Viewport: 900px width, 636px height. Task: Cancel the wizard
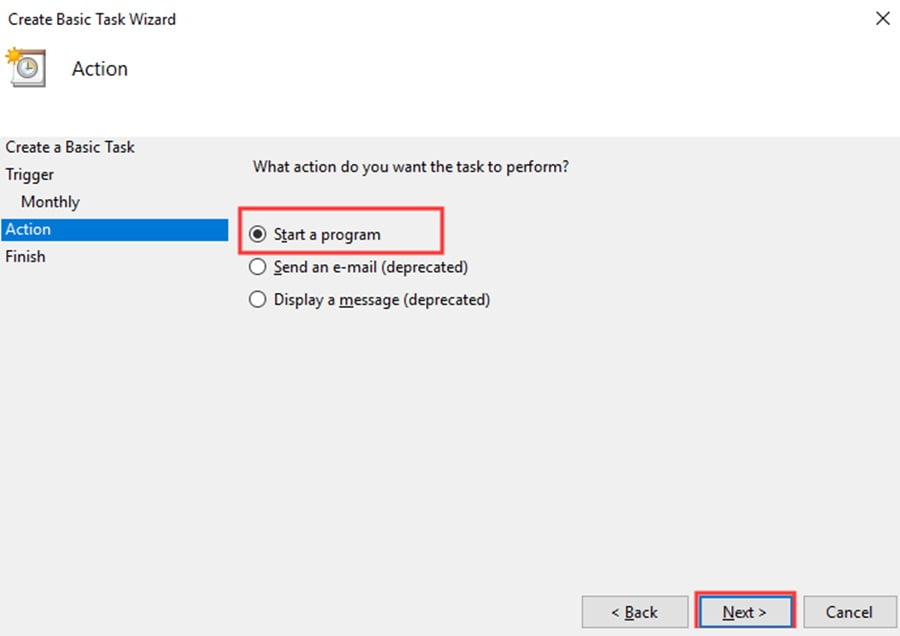[x=849, y=612]
